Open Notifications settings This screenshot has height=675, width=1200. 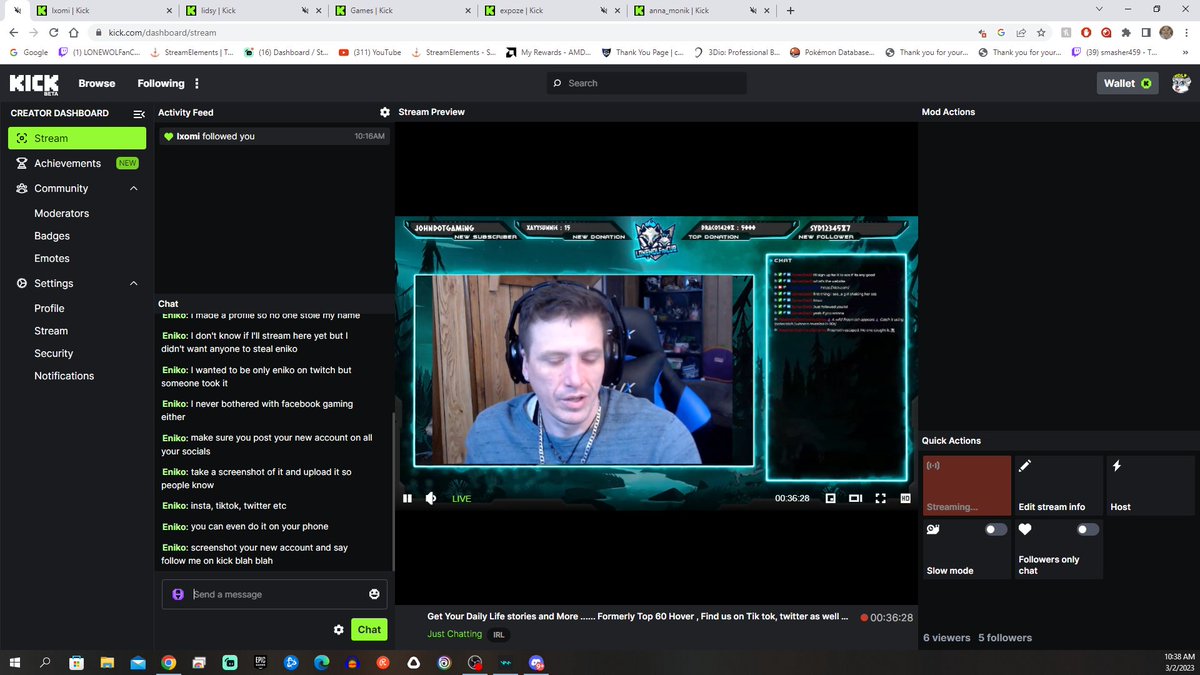(x=64, y=376)
